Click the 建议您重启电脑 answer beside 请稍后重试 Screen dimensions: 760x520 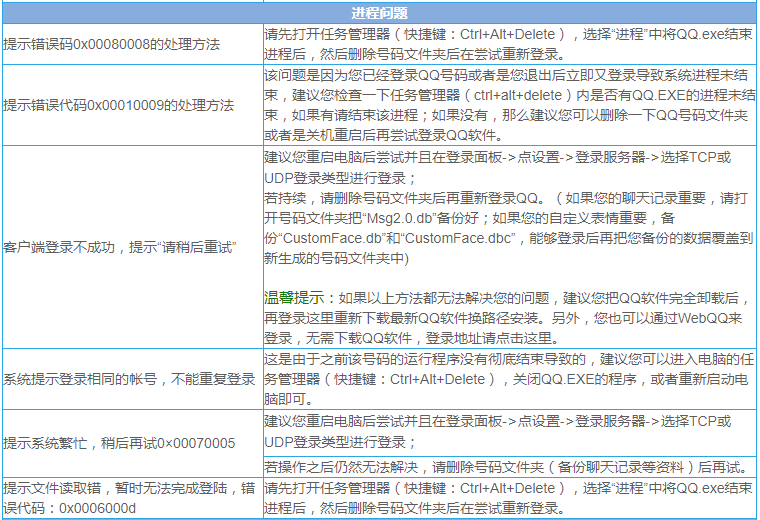coord(498,168)
